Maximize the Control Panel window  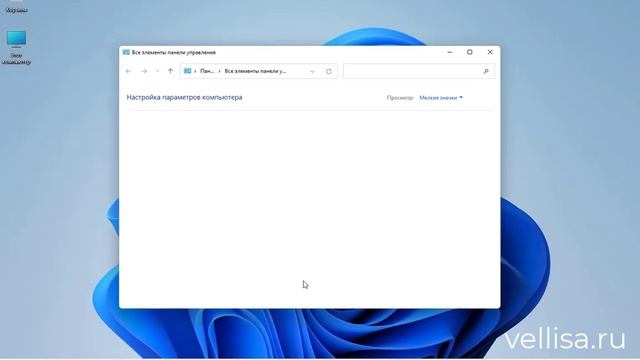[470, 52]
